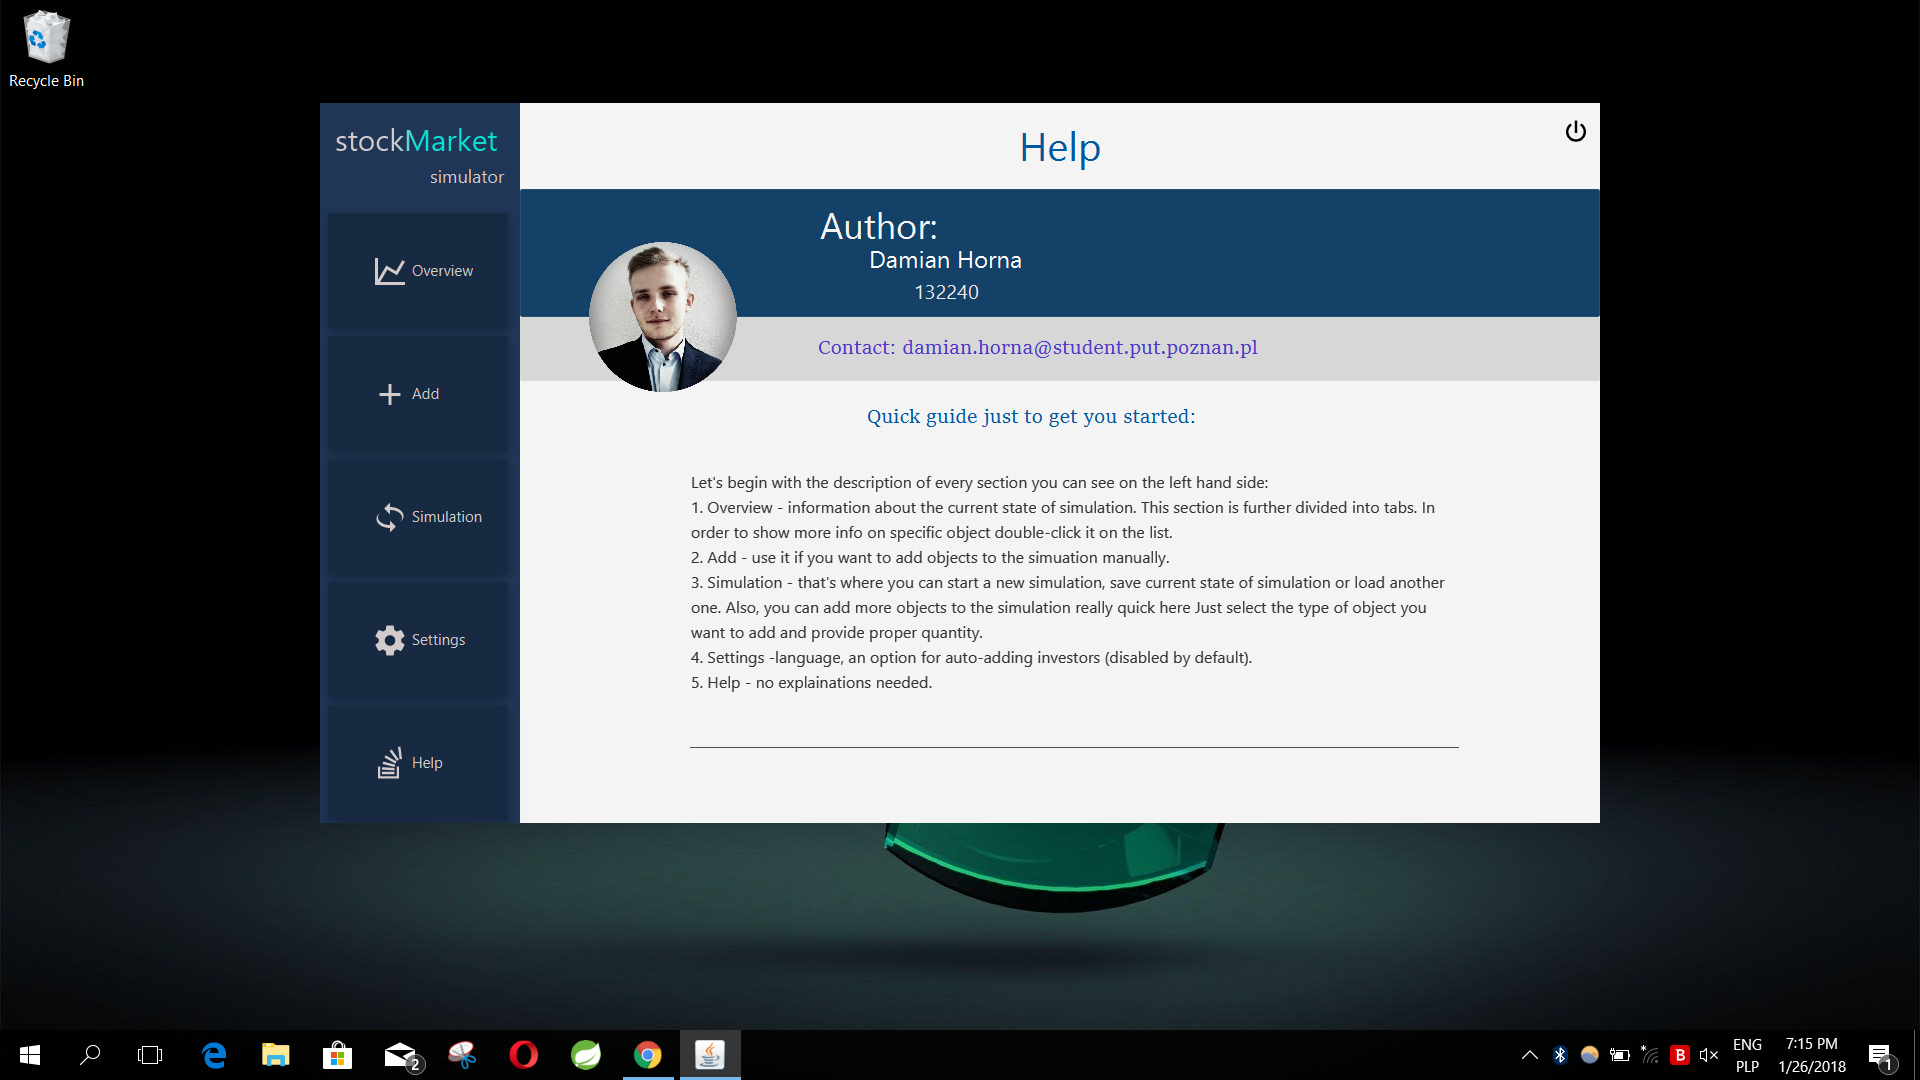This screenshot has height=1080, width=1920.
Task: Open the ENG PLP language switcher
Action: coord(1747,1055)
